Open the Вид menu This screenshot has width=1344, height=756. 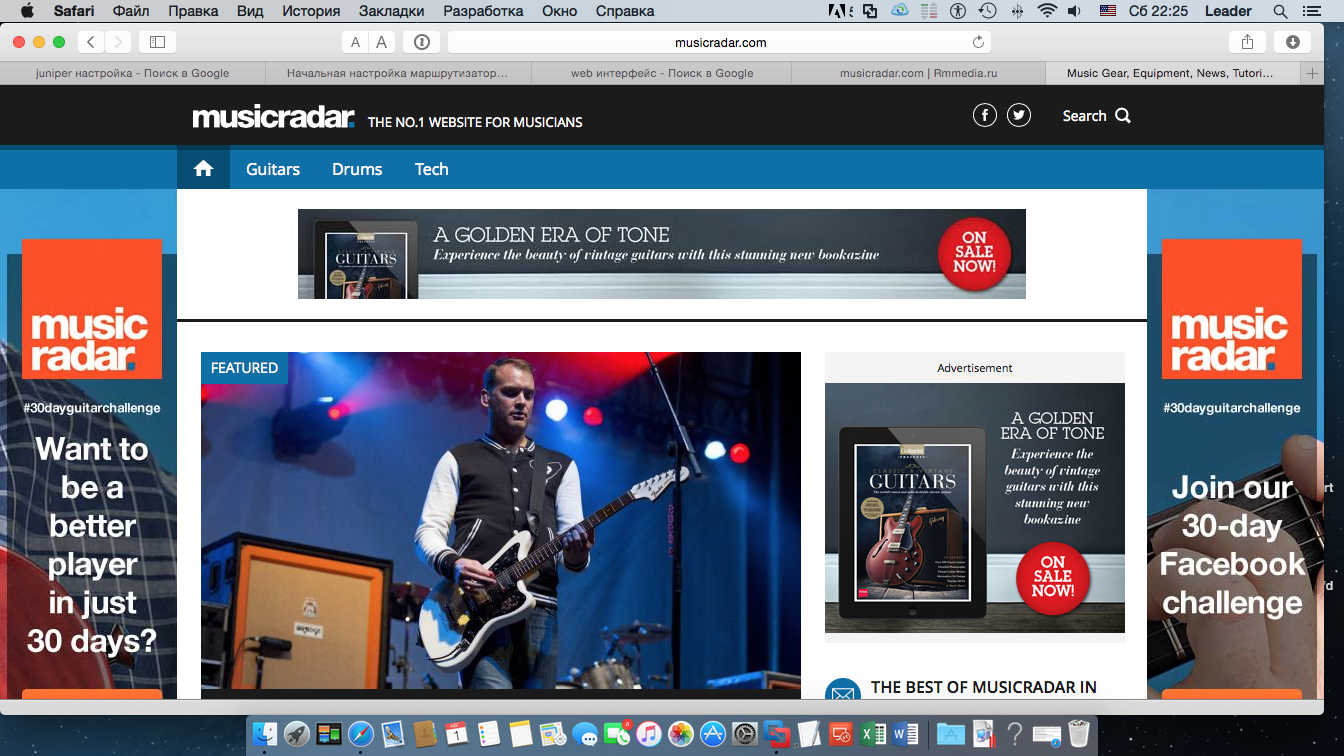pos(250,11)
